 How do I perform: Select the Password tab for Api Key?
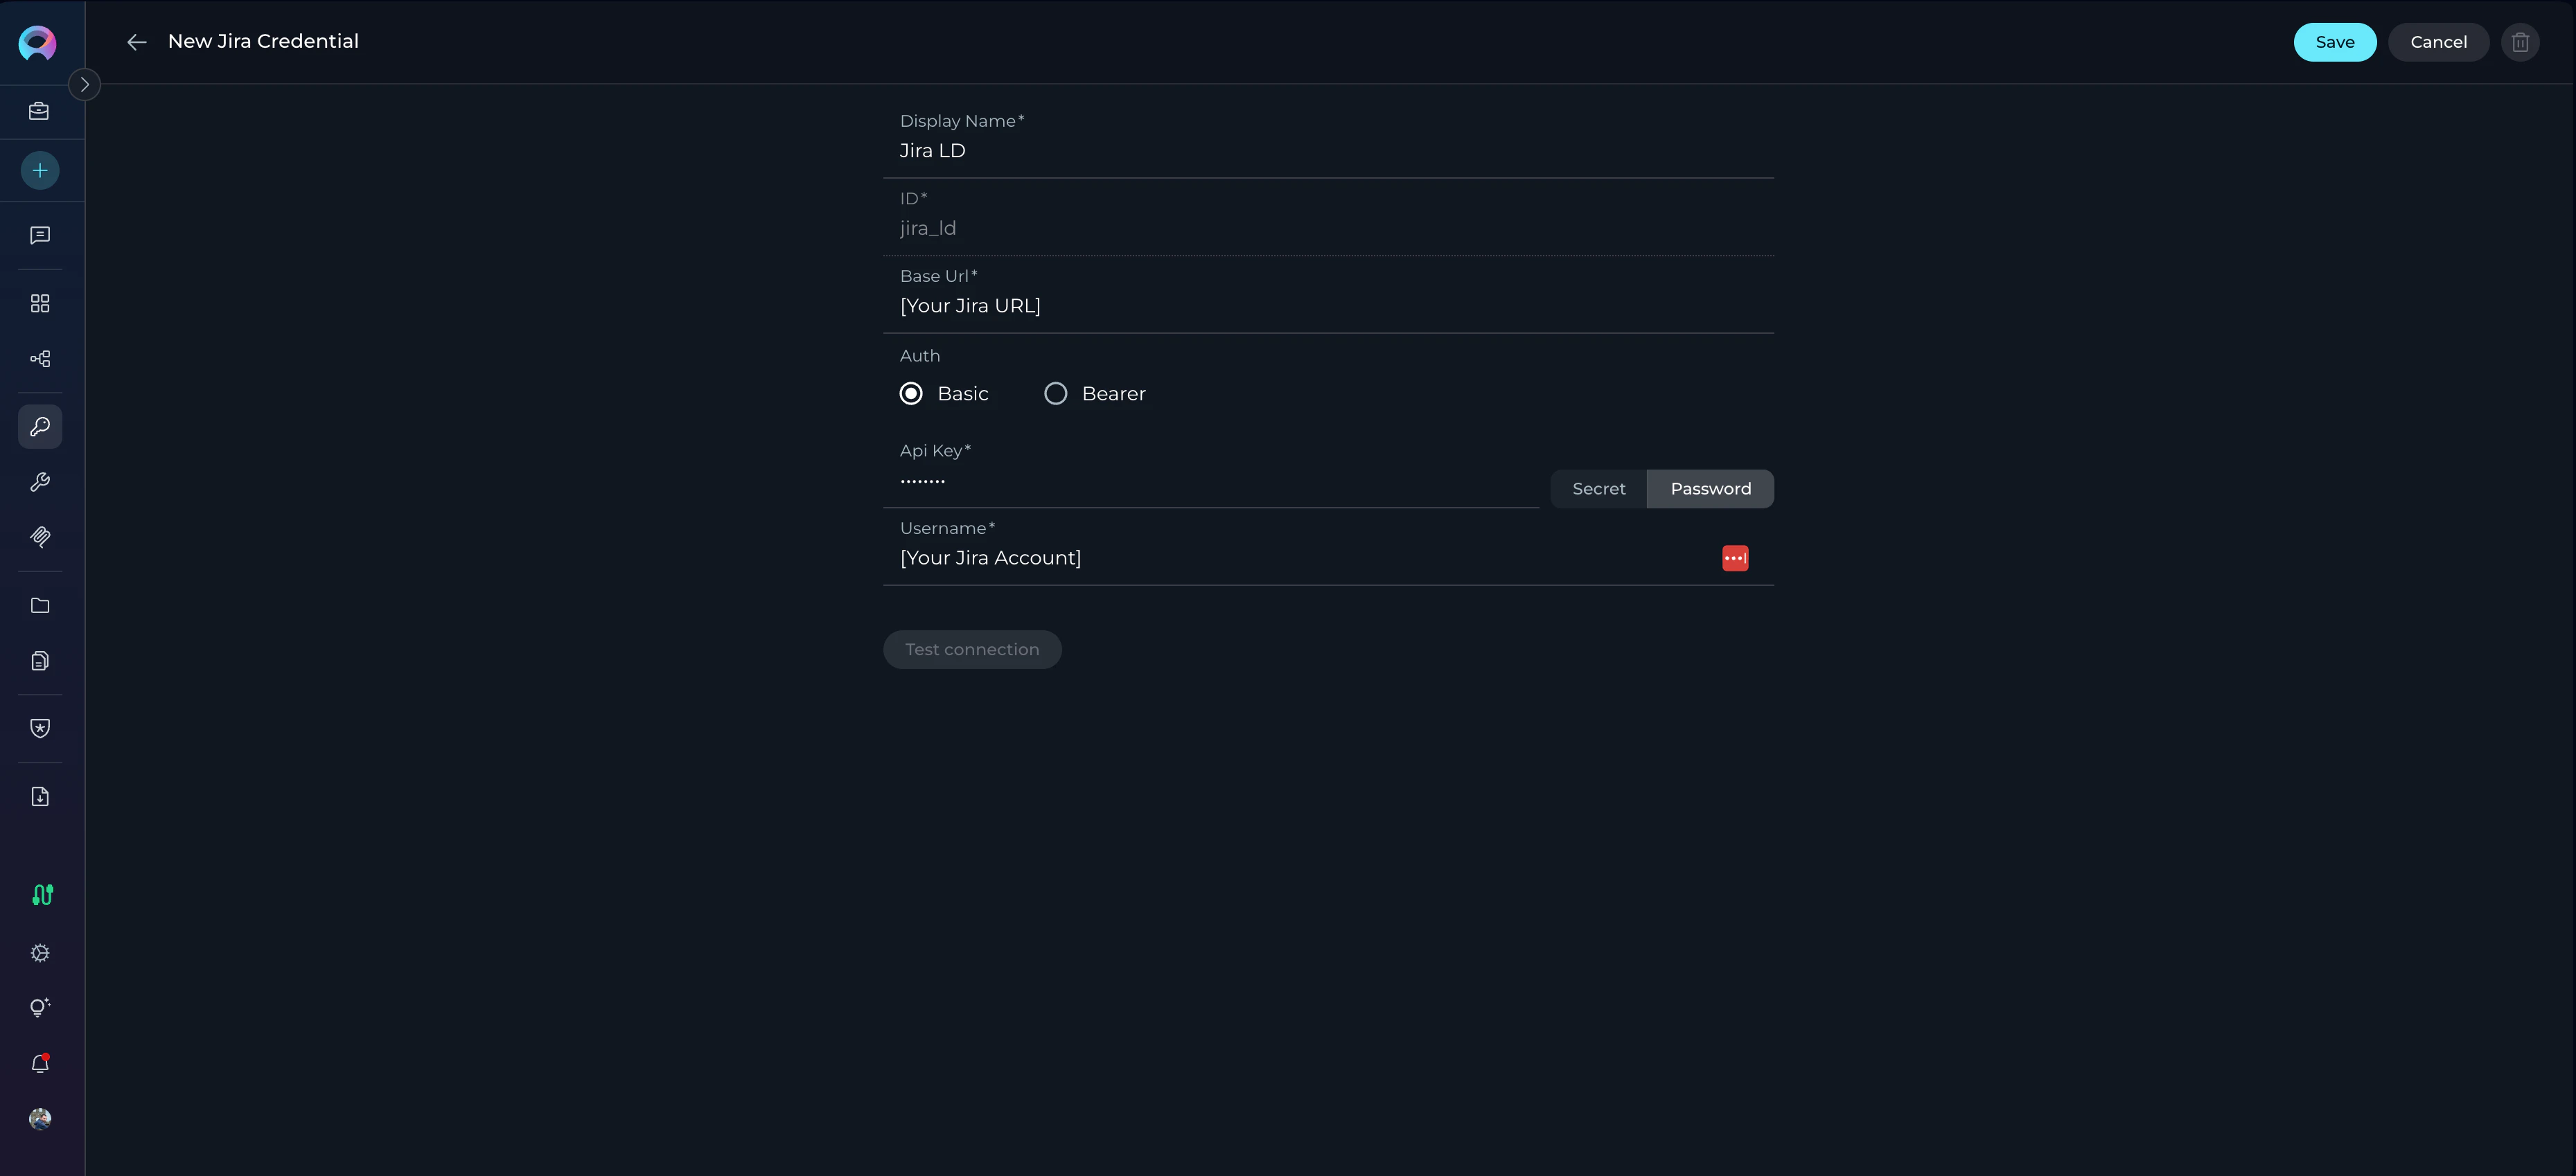pyautogui.click(x=1710, y=489)
